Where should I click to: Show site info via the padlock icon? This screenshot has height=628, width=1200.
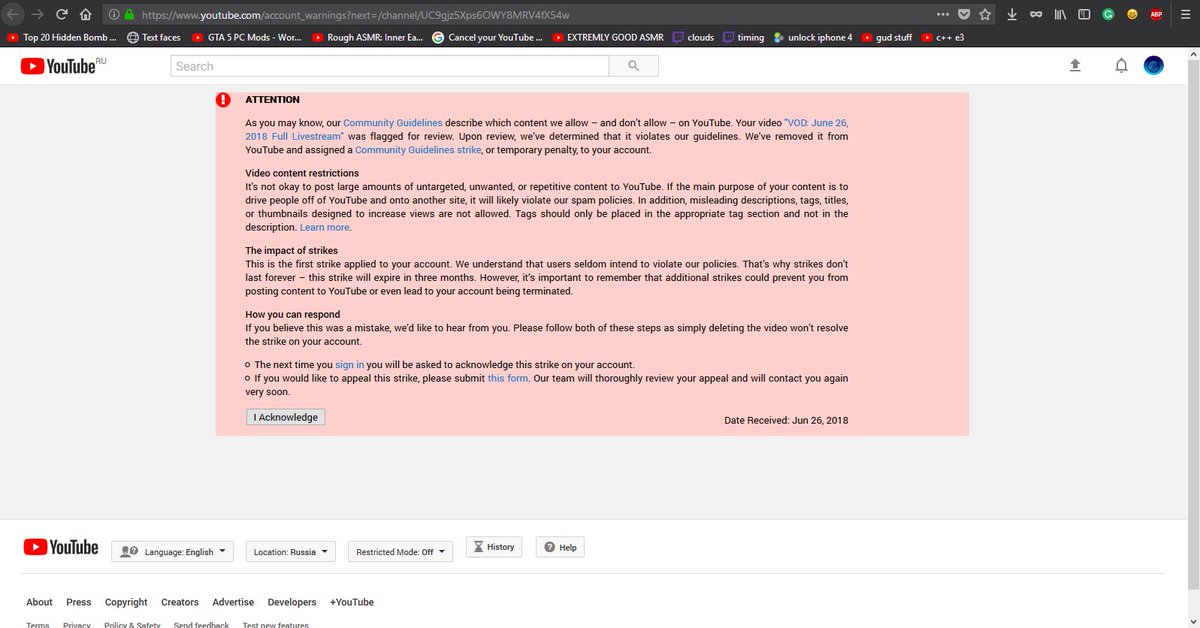[128, 15]
